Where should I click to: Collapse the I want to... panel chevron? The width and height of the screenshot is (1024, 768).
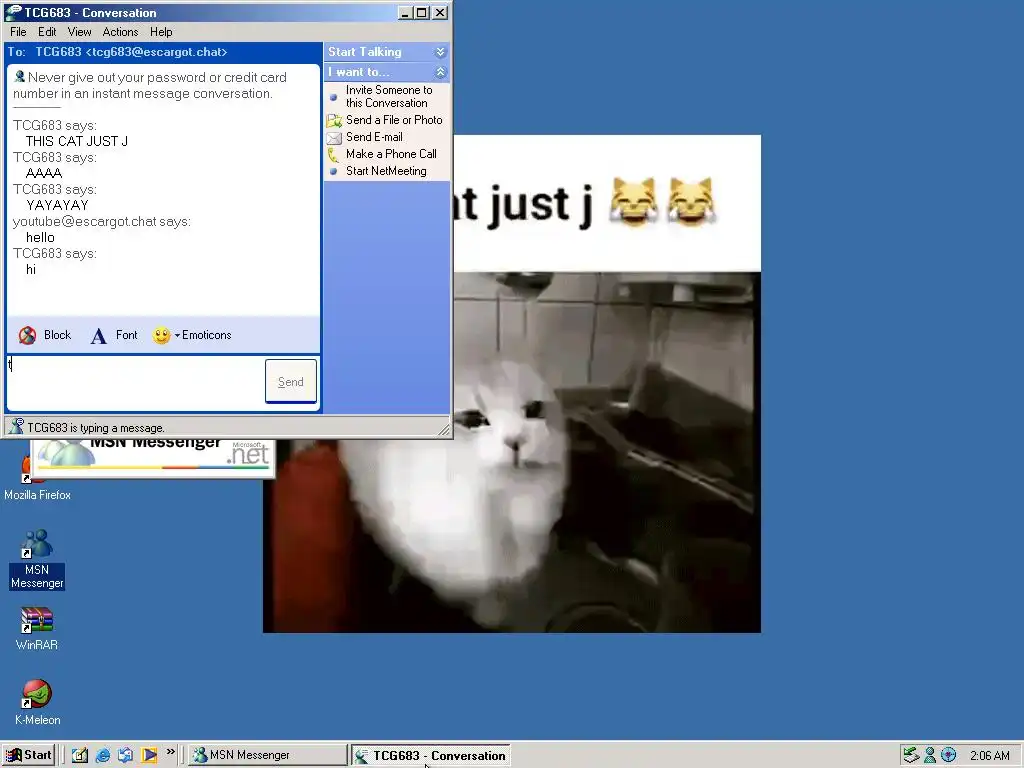pos(440,72)
